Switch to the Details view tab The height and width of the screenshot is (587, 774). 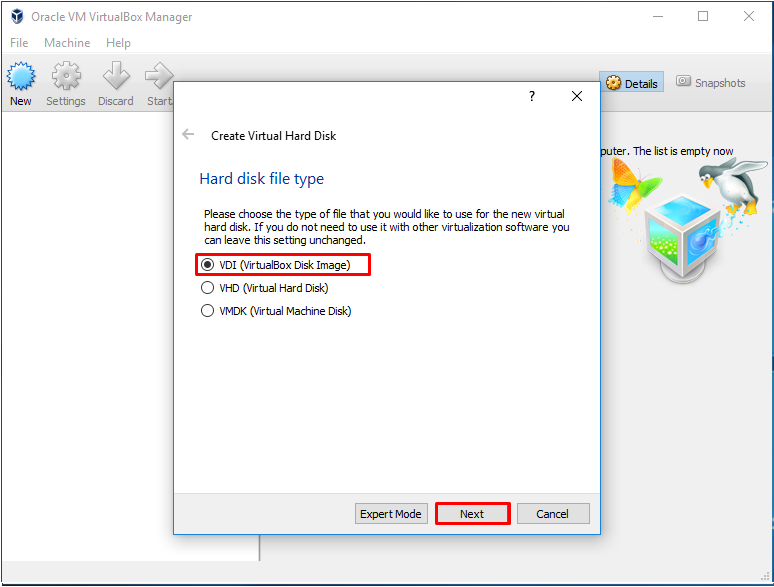coord(631,83)
